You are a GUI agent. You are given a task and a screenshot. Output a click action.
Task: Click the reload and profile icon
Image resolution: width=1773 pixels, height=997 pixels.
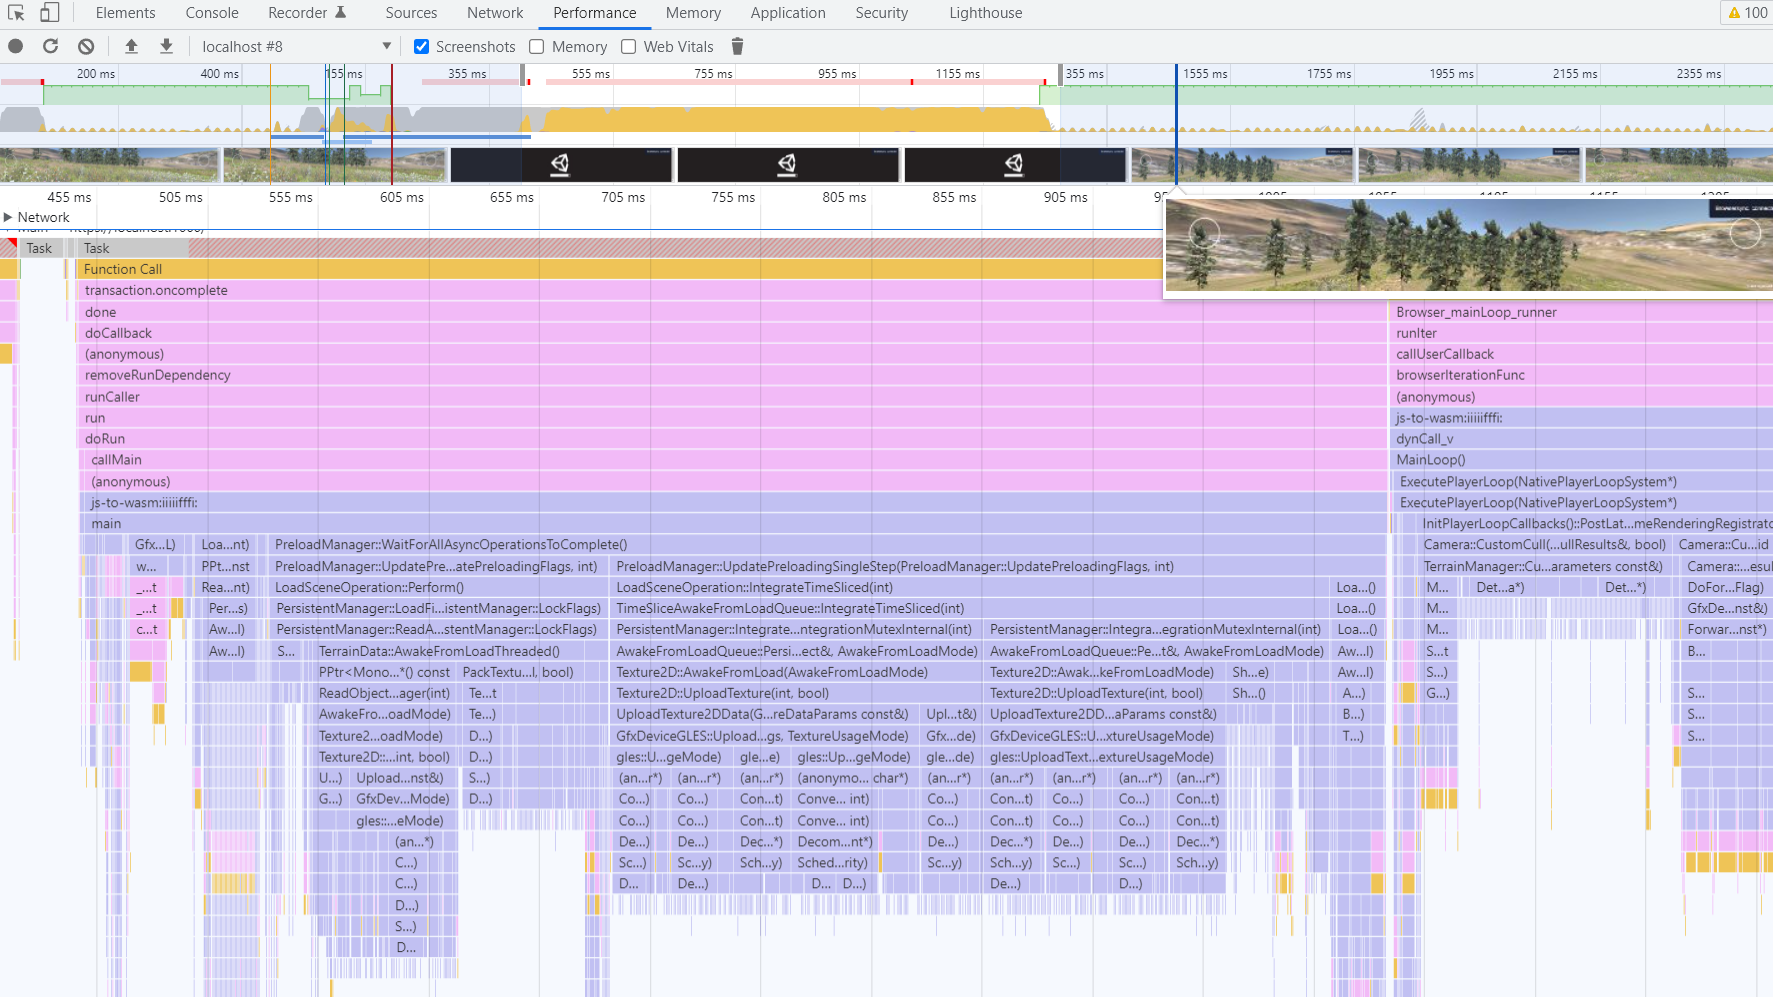pyautogui.click(x=51, y=46)
